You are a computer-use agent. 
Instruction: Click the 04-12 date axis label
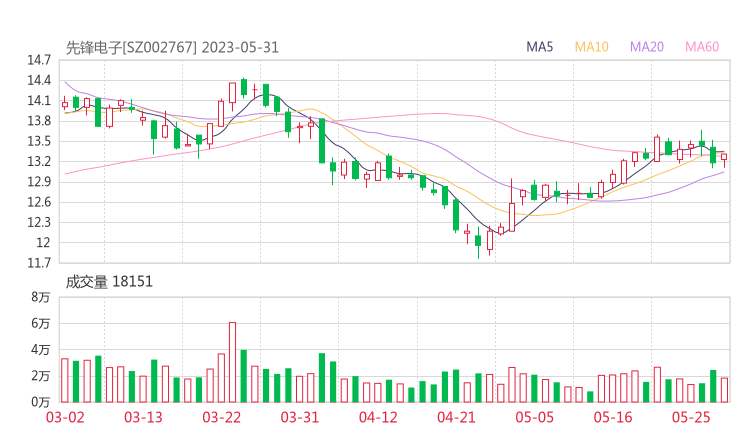click(378, 417)
